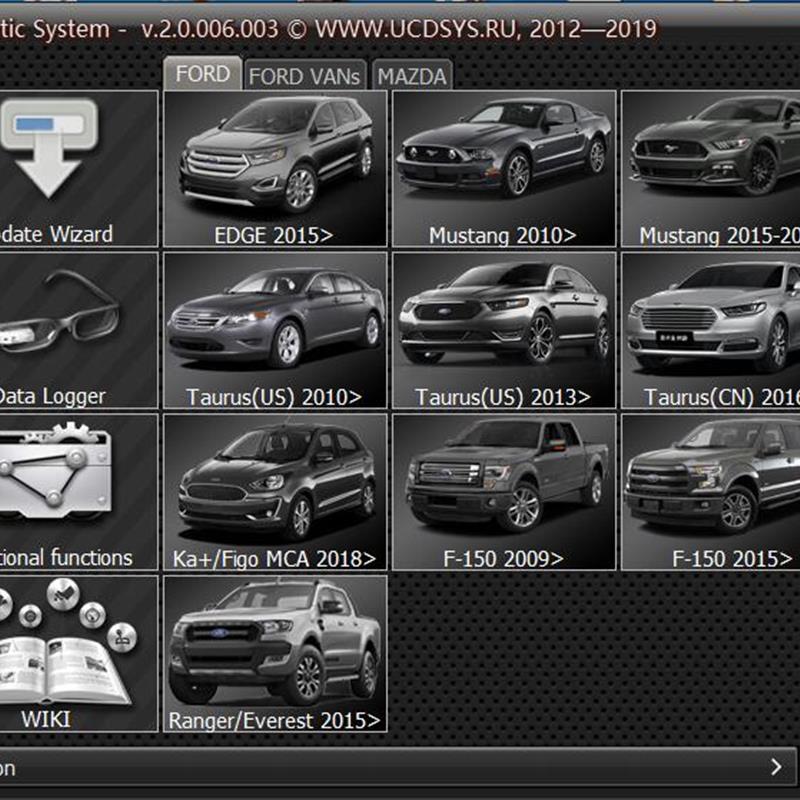Viewport: 800px width, 800px height.
Task: Pick the F-150 2009> truck tile
Action: 504,492
